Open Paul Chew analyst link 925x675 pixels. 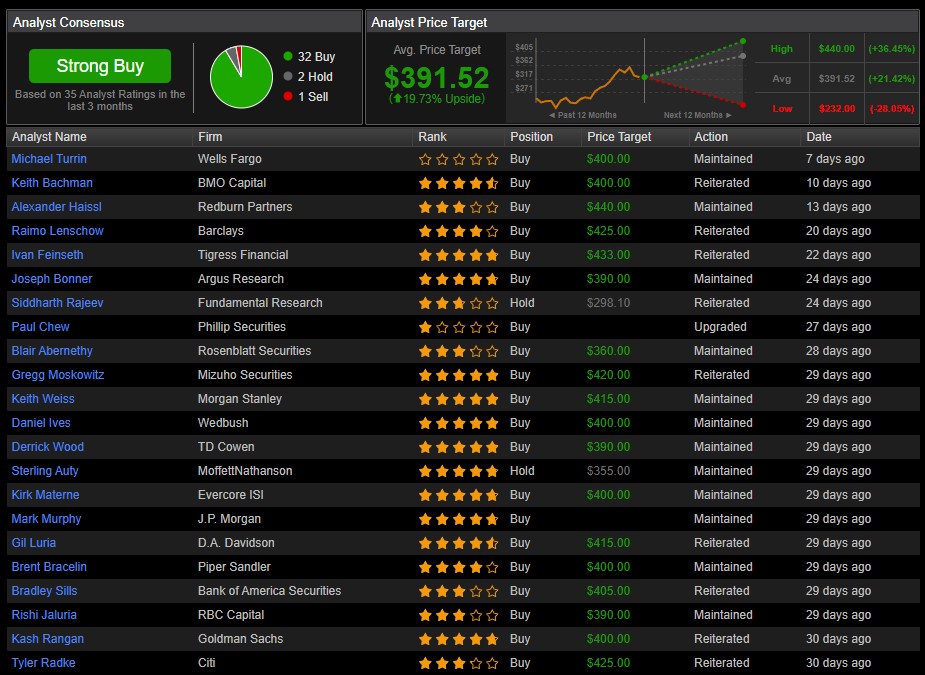click(x=40, y=327)
